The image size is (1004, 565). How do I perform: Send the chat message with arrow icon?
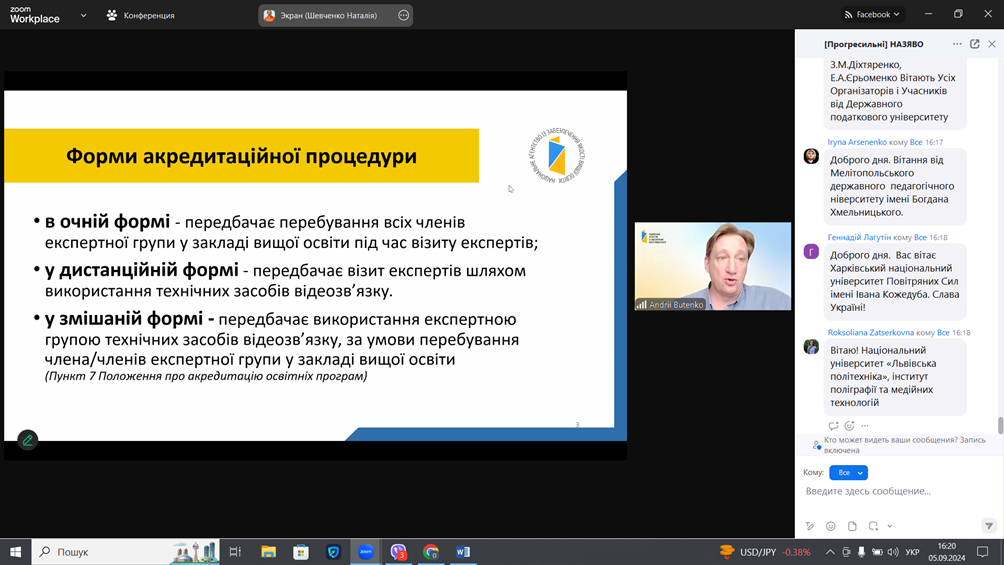(x=989, y=526)
